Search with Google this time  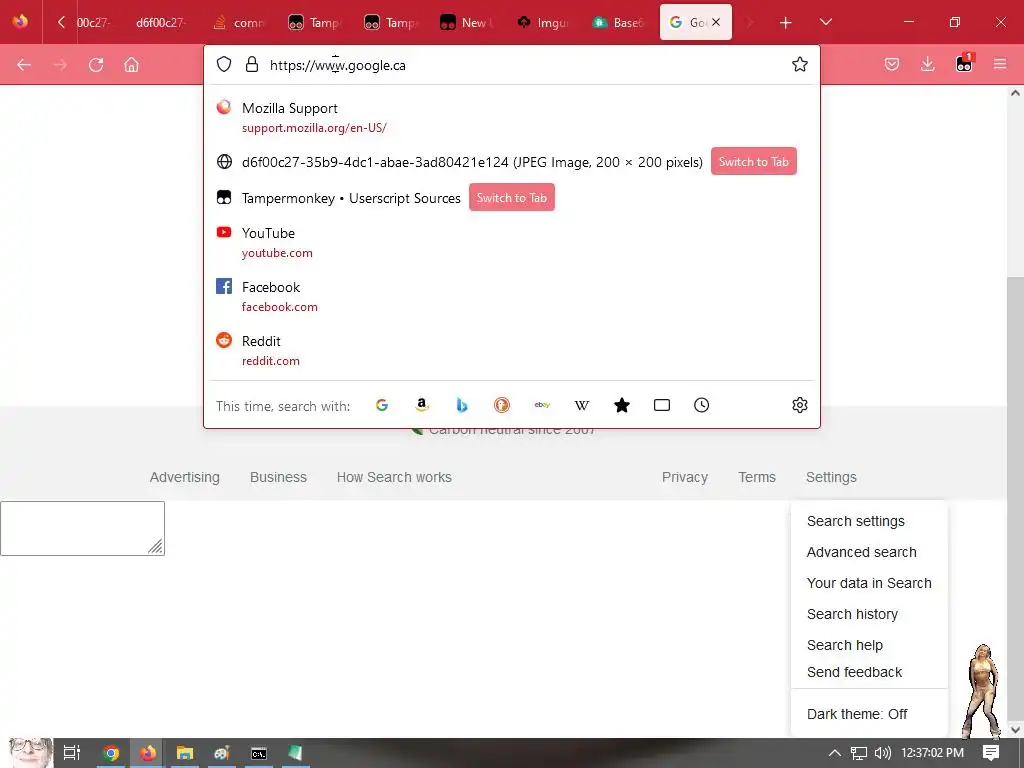tap(382, 405)
